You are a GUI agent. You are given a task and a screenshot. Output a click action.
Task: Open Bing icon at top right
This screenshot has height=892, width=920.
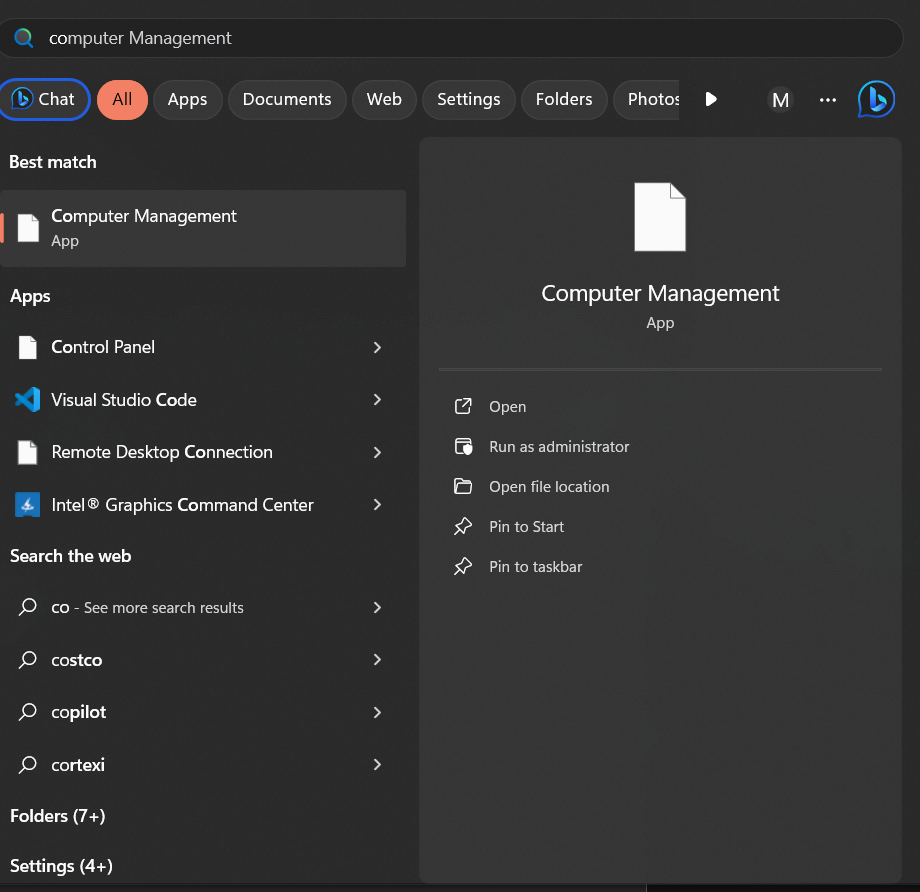[876, 99]
